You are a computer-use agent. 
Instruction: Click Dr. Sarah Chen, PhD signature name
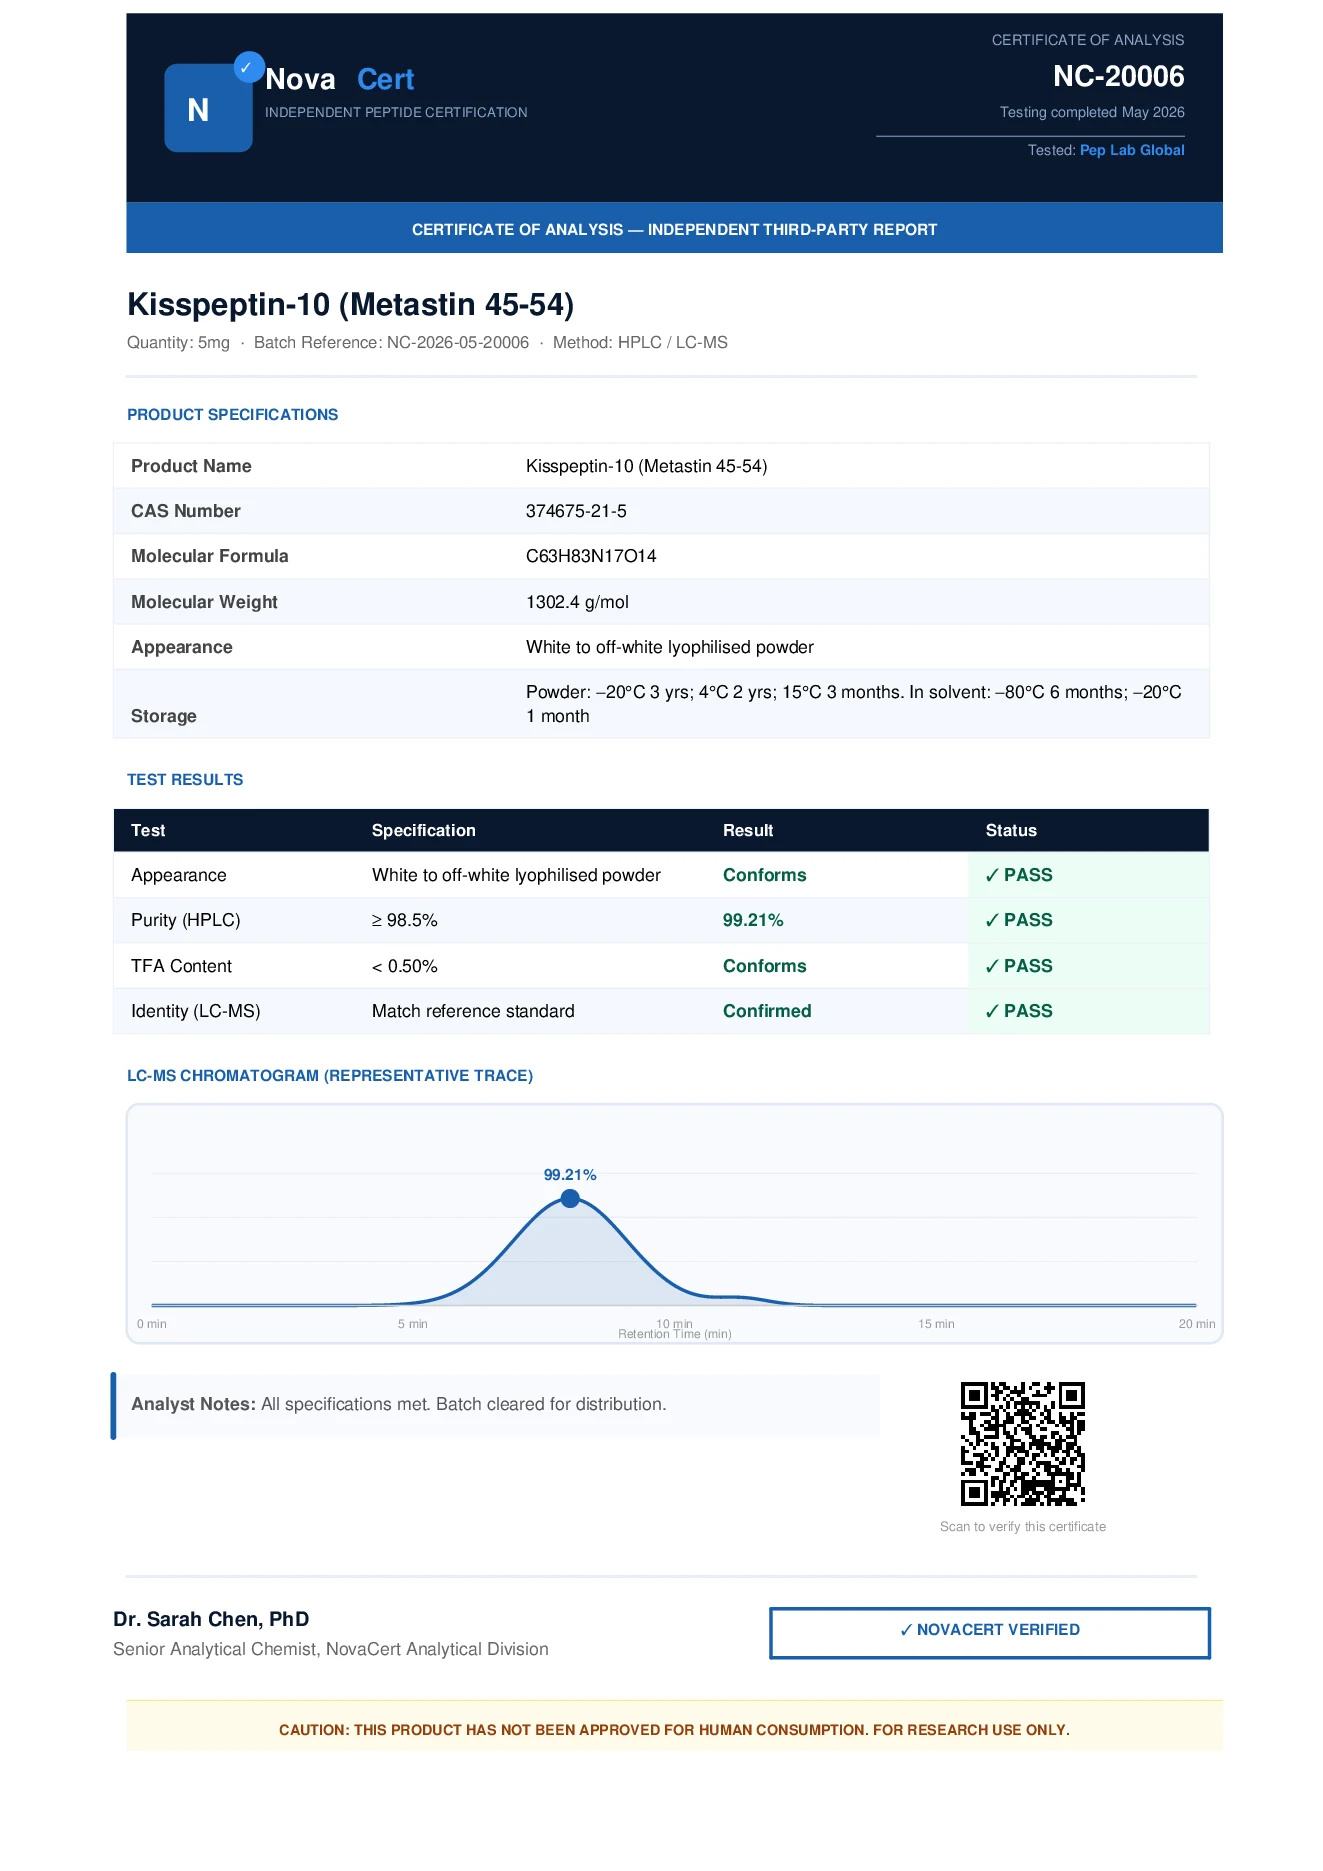(211, 1619)
